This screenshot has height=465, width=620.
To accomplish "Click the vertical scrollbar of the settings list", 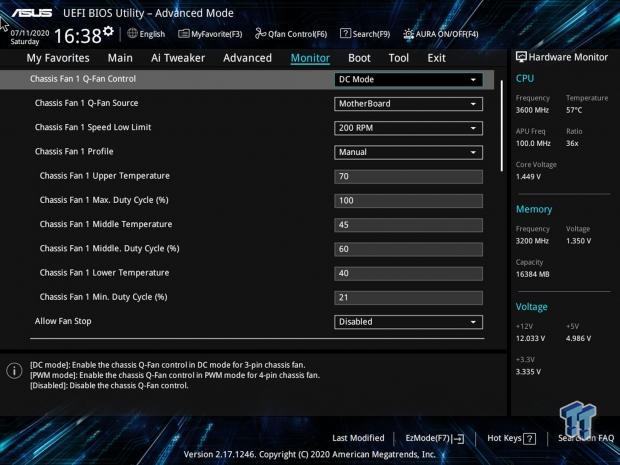I will 502,126.
